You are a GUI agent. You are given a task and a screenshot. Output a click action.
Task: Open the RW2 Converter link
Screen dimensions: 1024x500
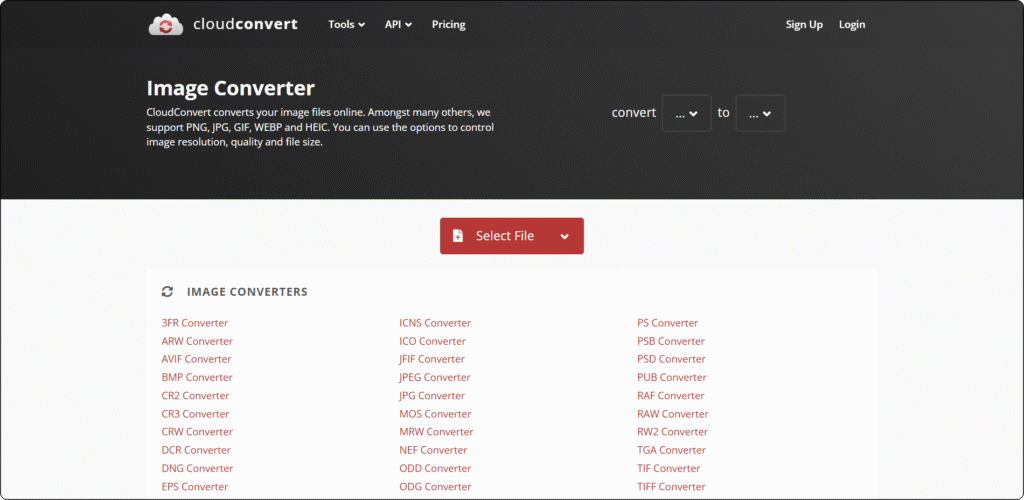672,431
